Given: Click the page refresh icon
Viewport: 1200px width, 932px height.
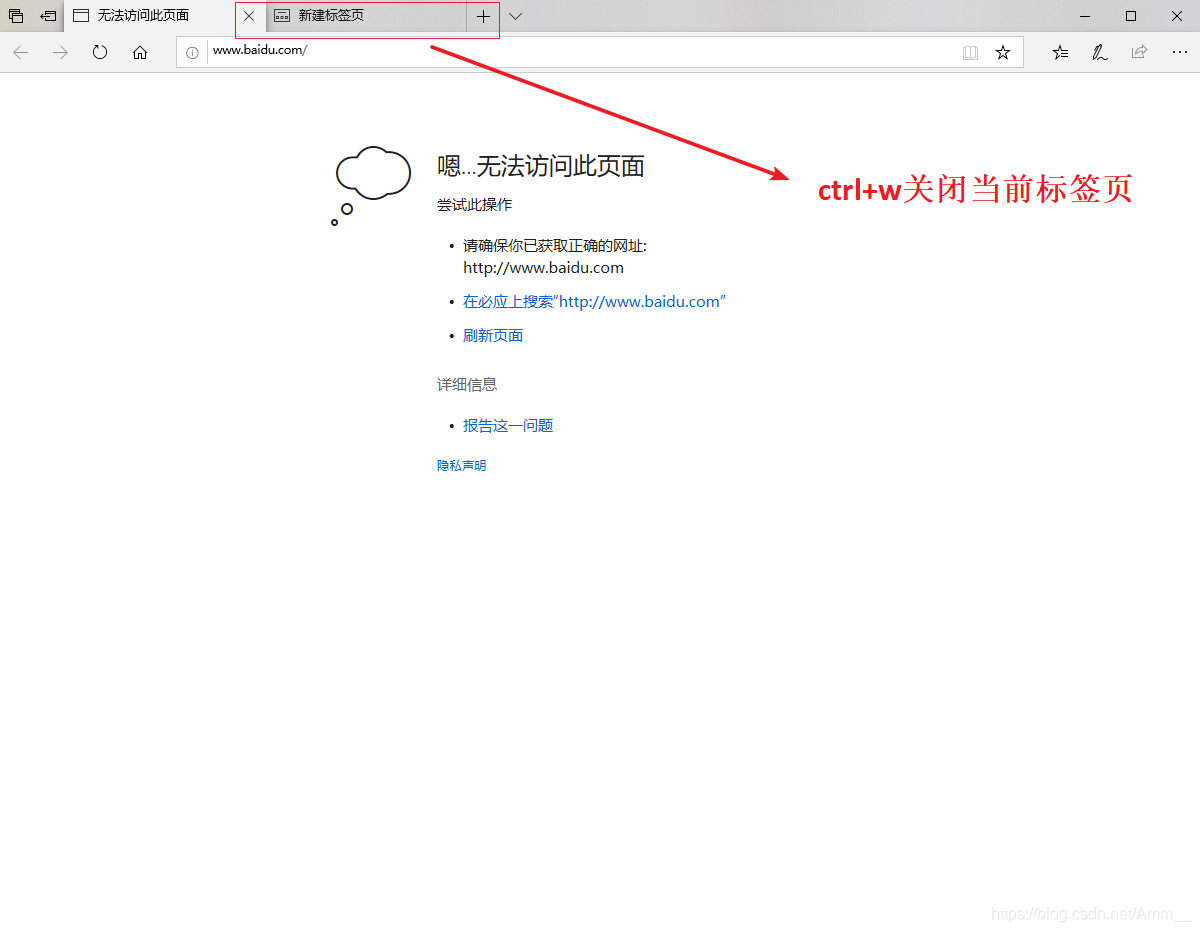Looking at the screenshot, I should click(100, 52).
